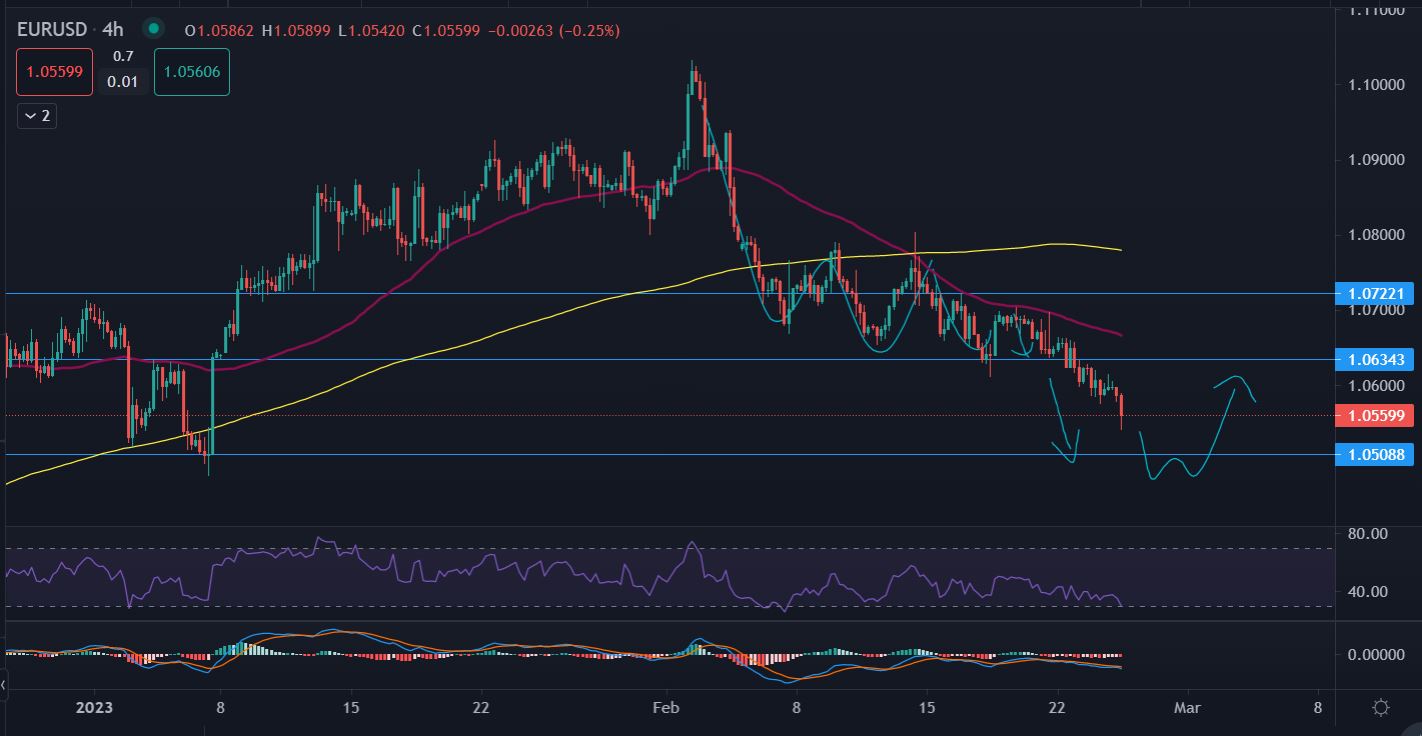Click the 0.01 order quantity field

(x=123, y=82)
